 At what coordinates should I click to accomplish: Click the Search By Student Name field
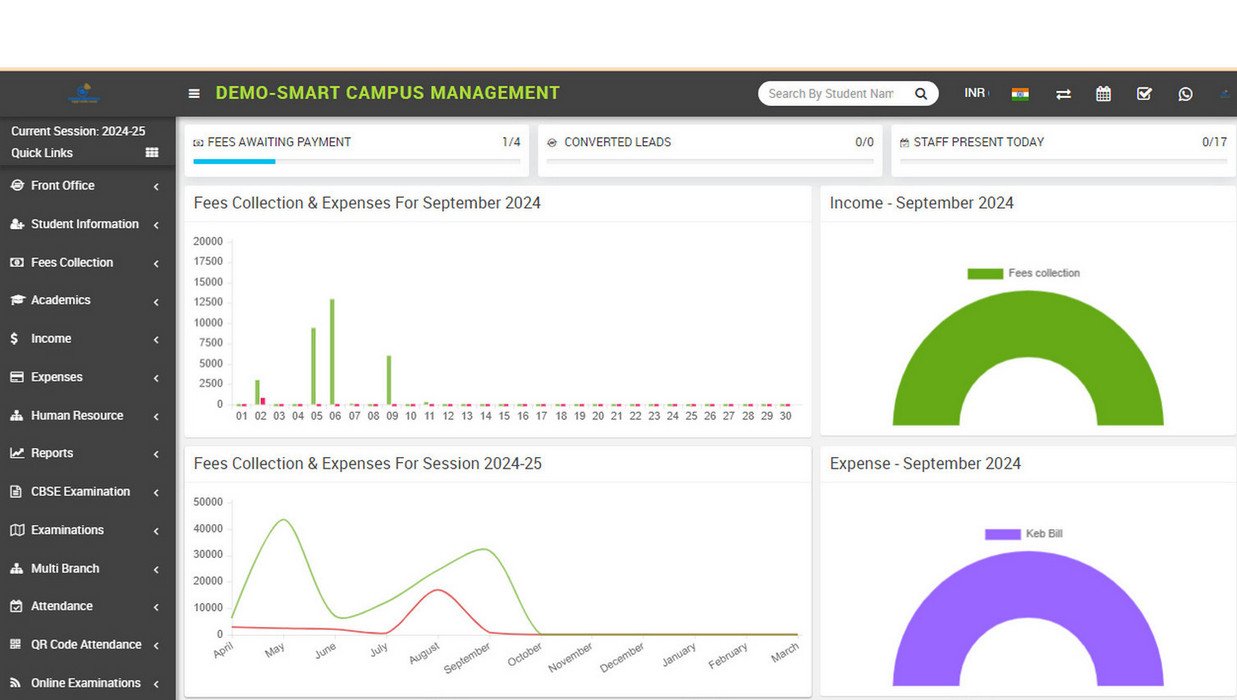tap(832, 94)
